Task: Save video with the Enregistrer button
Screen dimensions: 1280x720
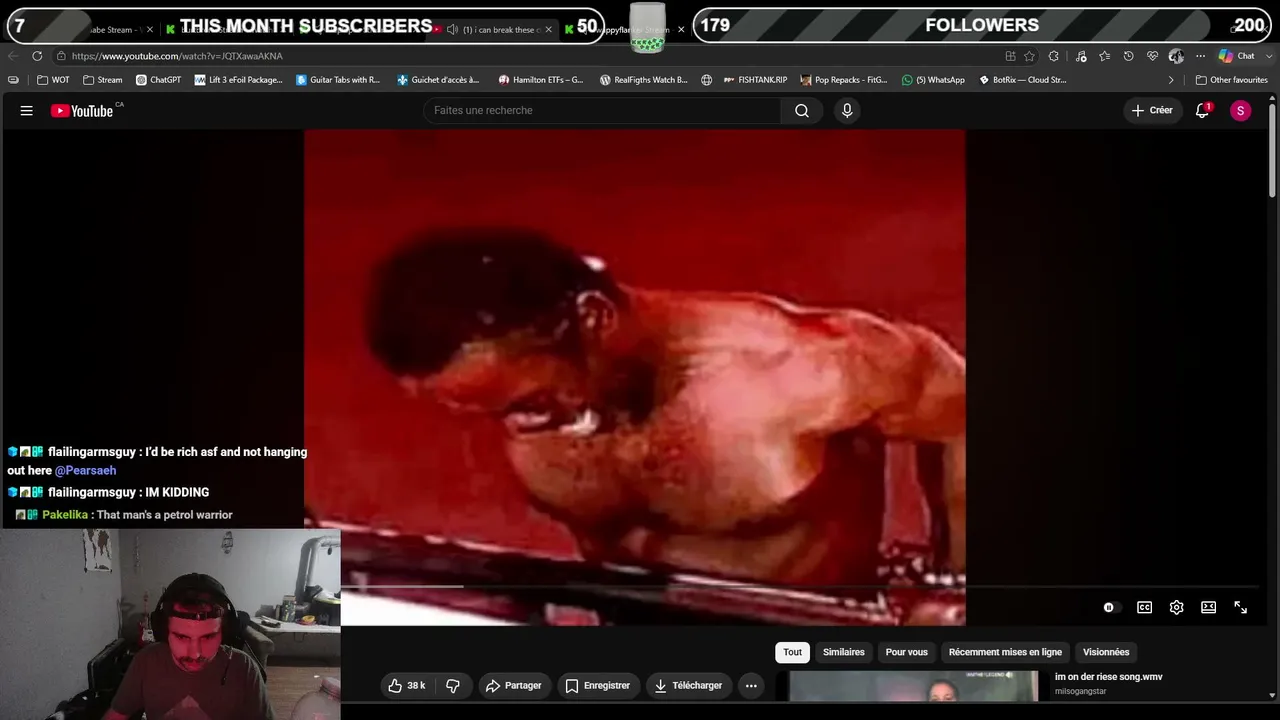Action: [x=597, y=685]
